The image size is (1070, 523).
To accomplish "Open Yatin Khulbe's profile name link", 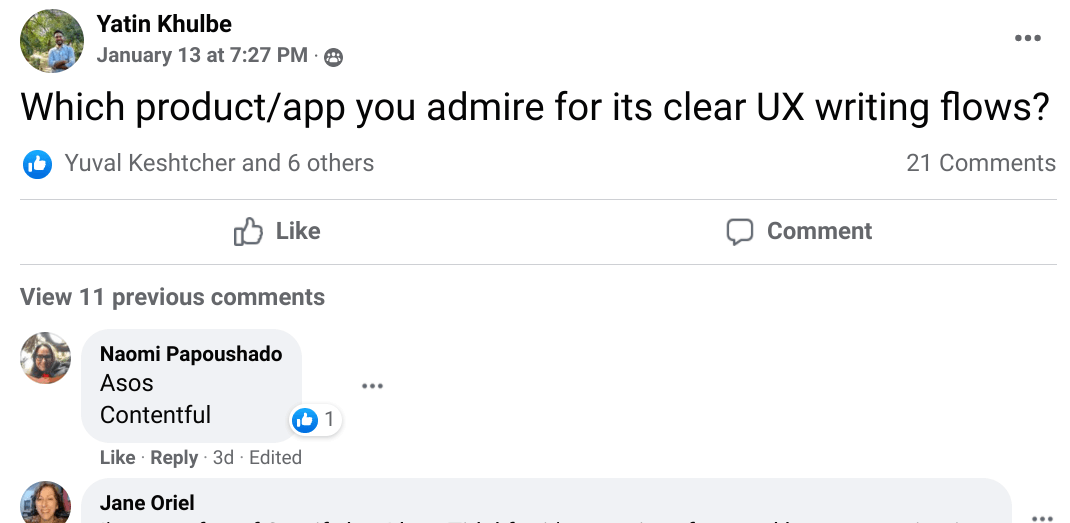I will pyautogui.click(x=165, y=23).
